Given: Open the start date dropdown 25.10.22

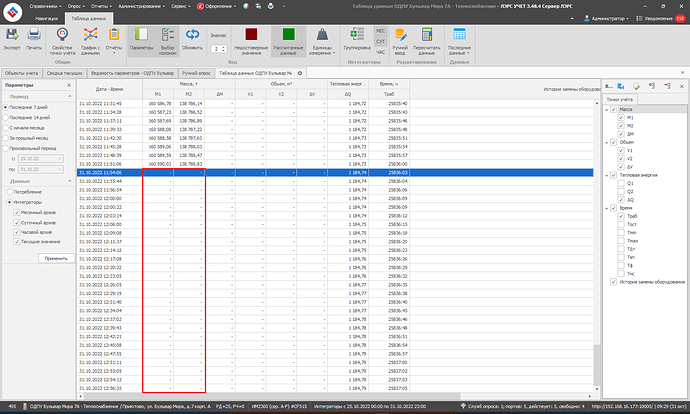Looking at the screenshot, I should click(60, 158).
